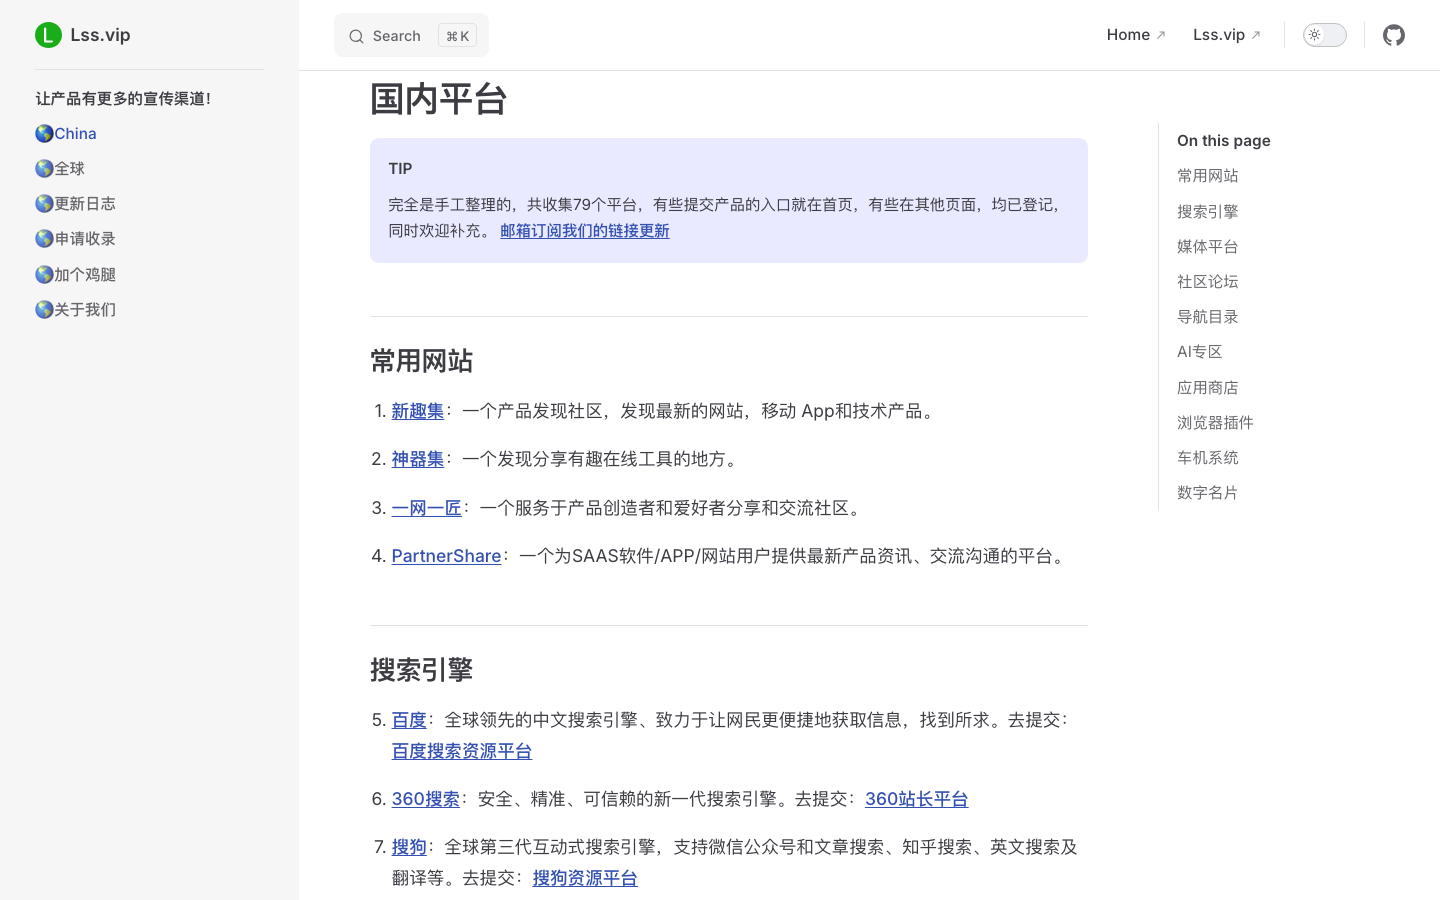The image size is (1440, 900).
Task: Focus the Search input box
Action: (411, 36)
